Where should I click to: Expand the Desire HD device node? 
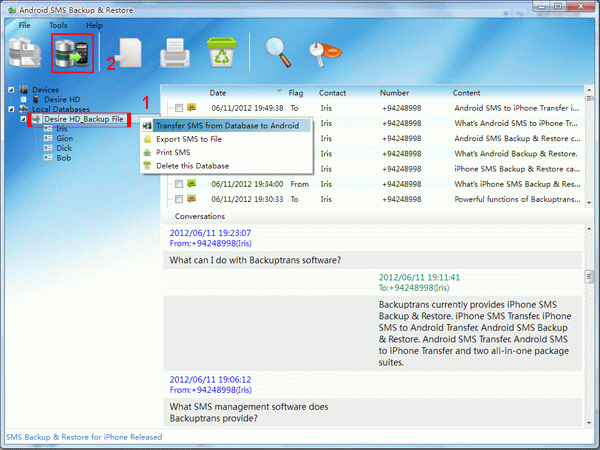23,99
